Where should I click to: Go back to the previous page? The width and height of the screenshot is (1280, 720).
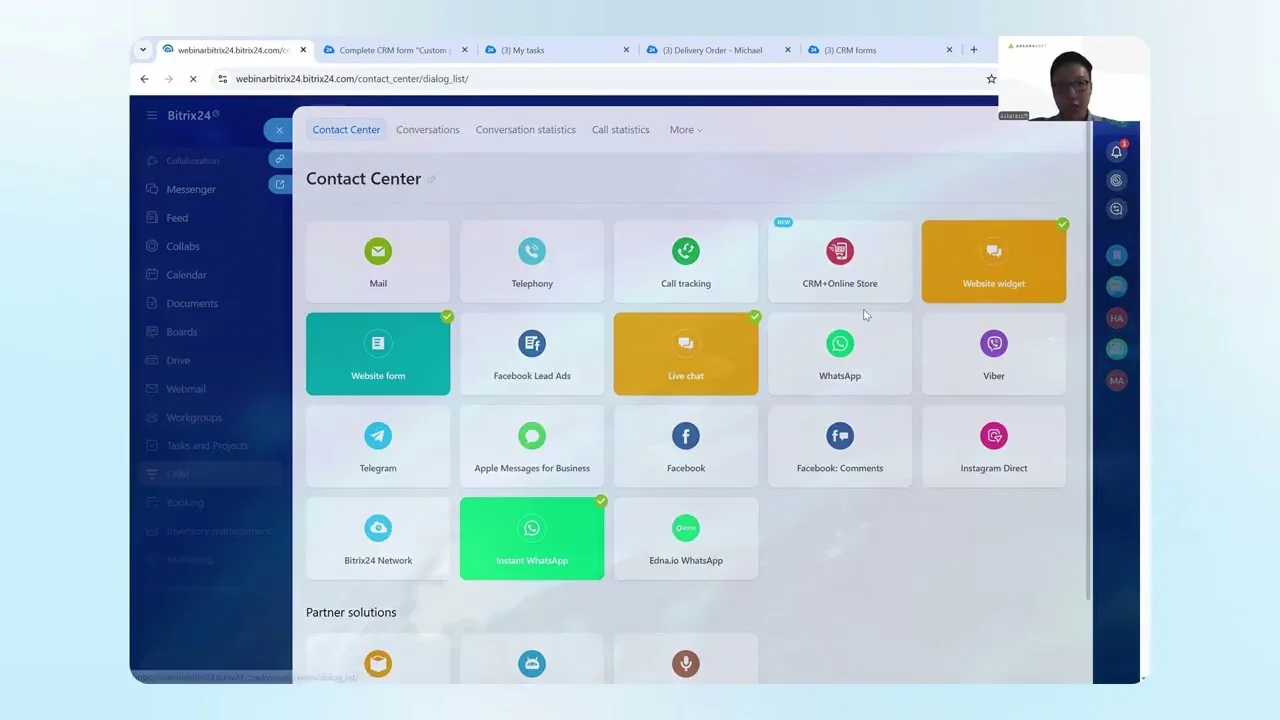tap(145, 79)
